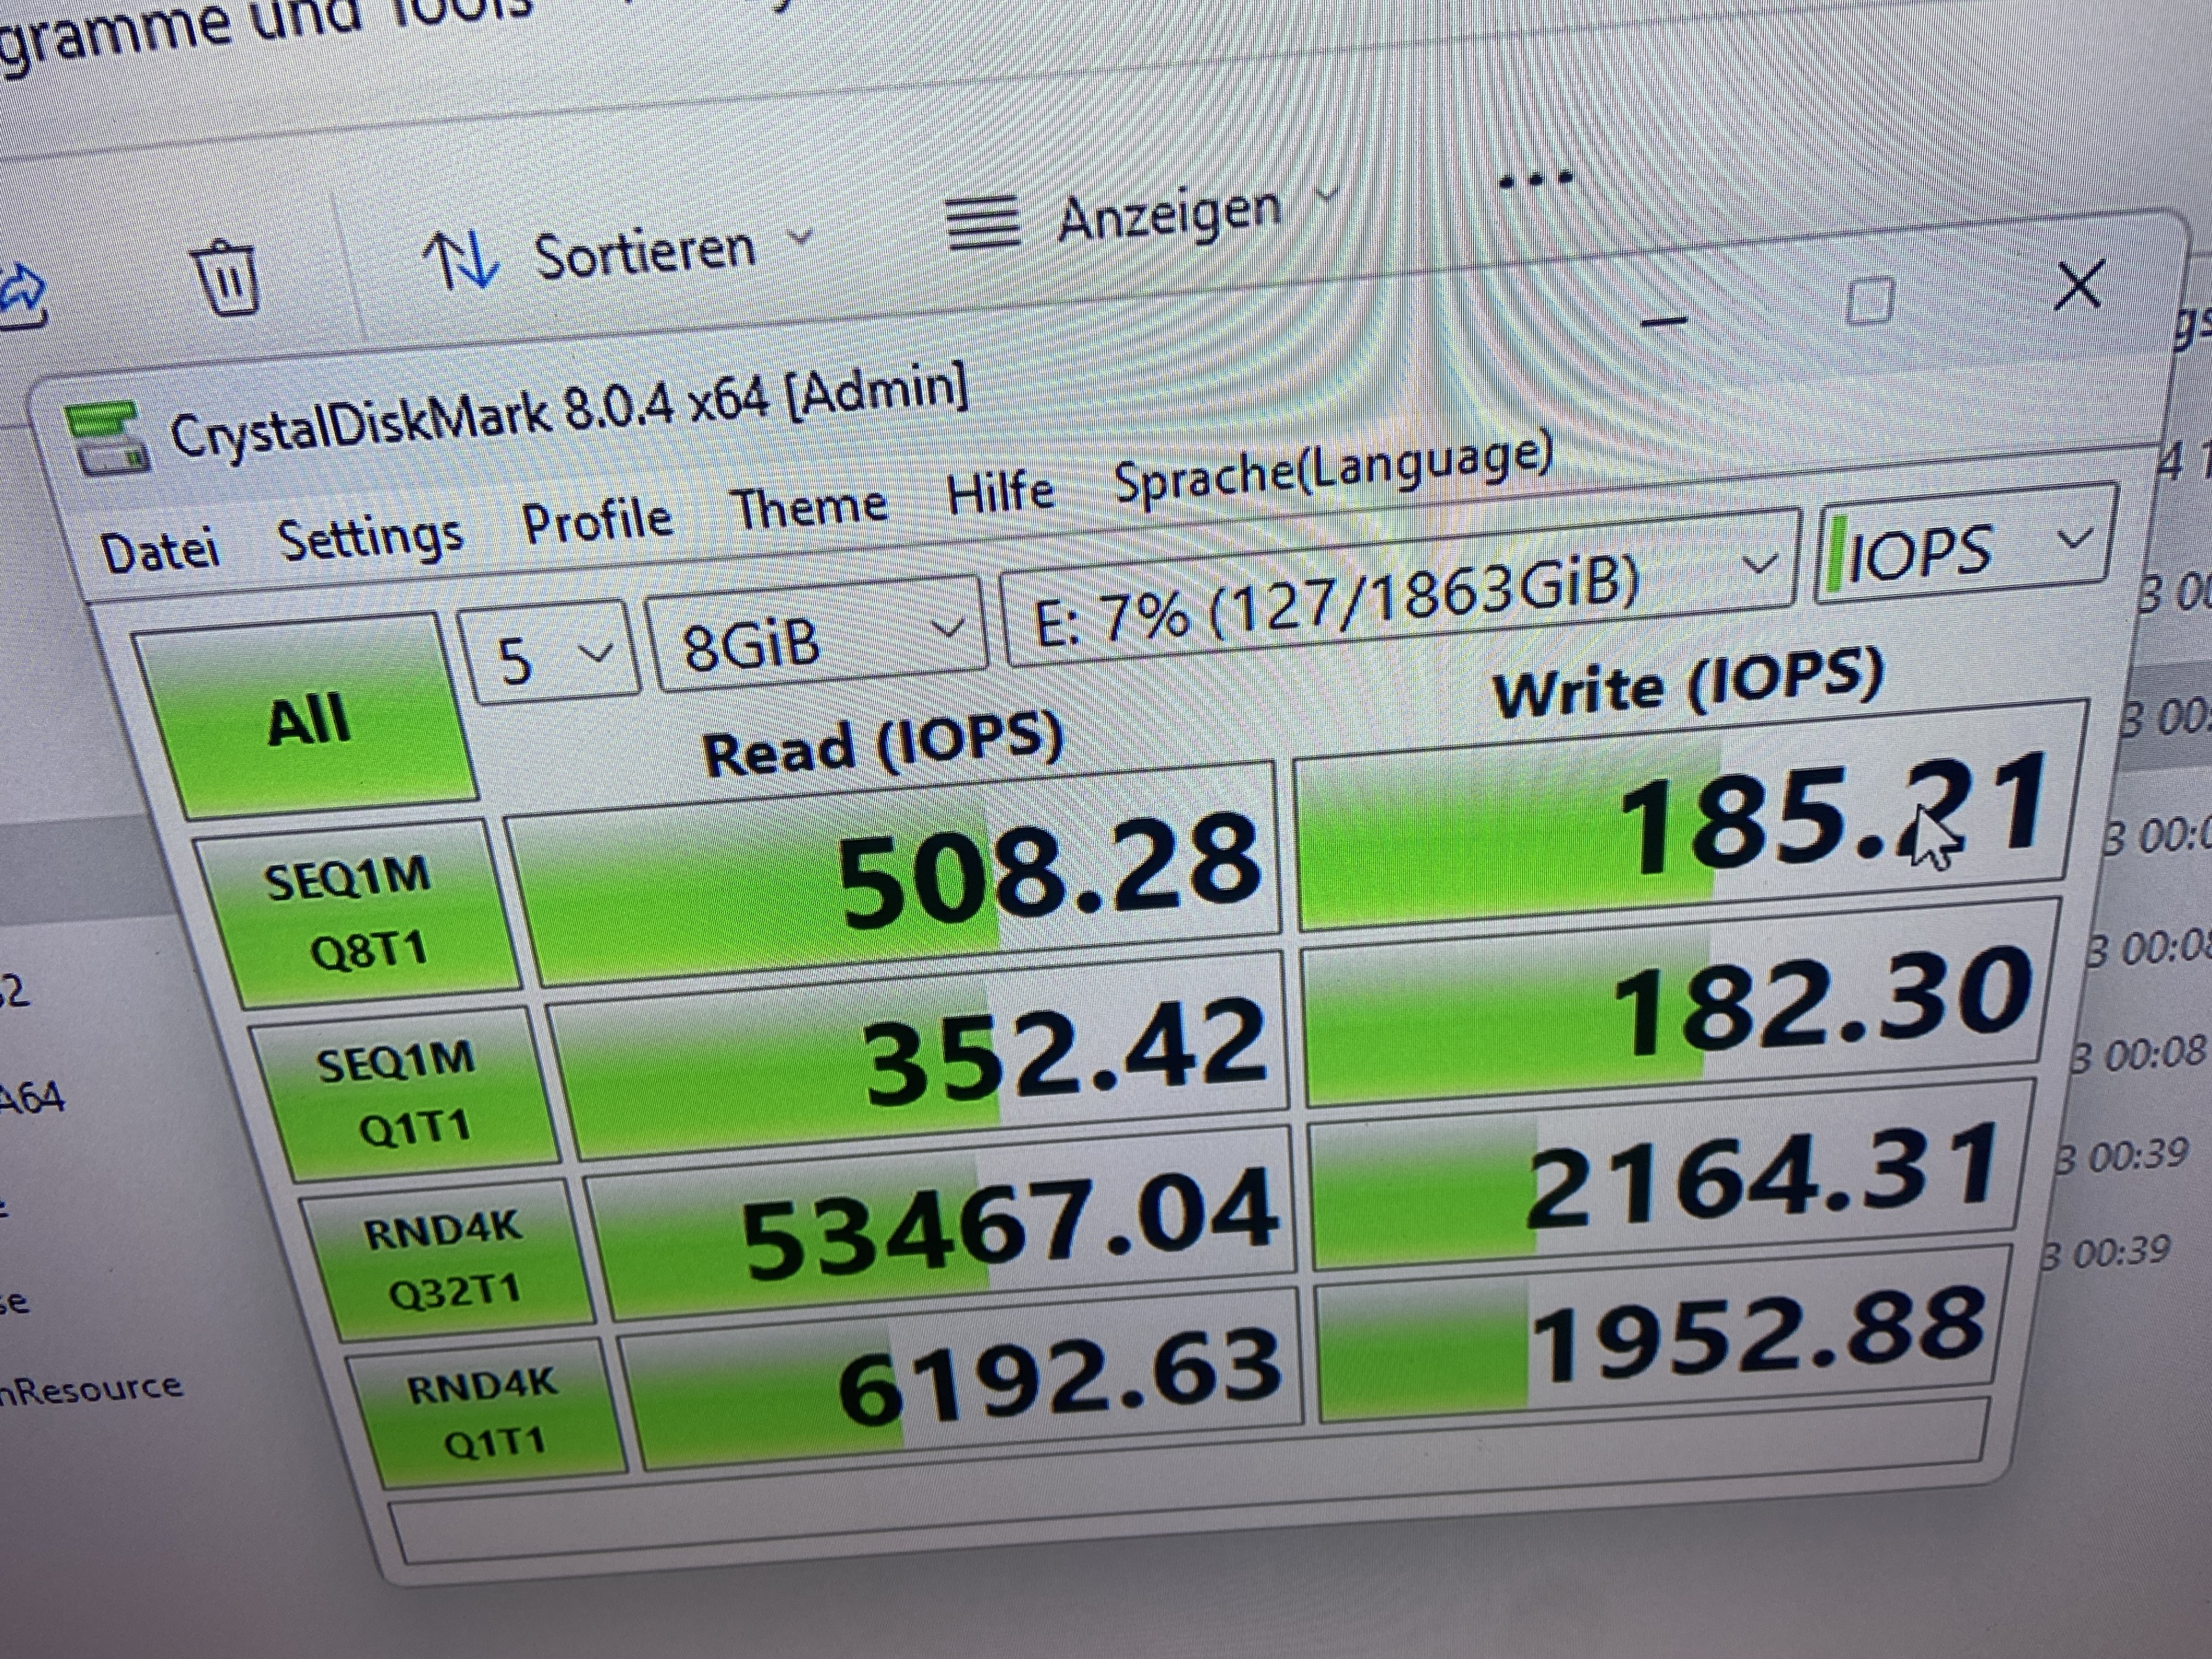The height and width of the screenshot is (1659, 2212).
Task: Open the Settings menu
Action: (x=370, y=538)
